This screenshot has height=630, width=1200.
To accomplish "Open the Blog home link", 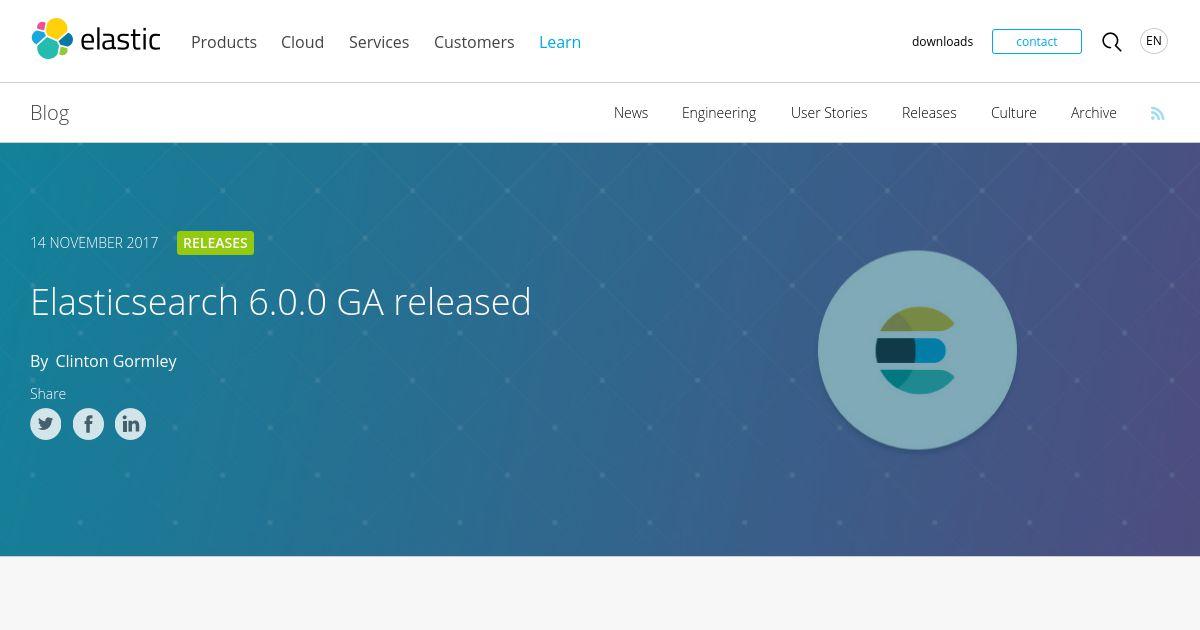I will [x=50, y=113].
